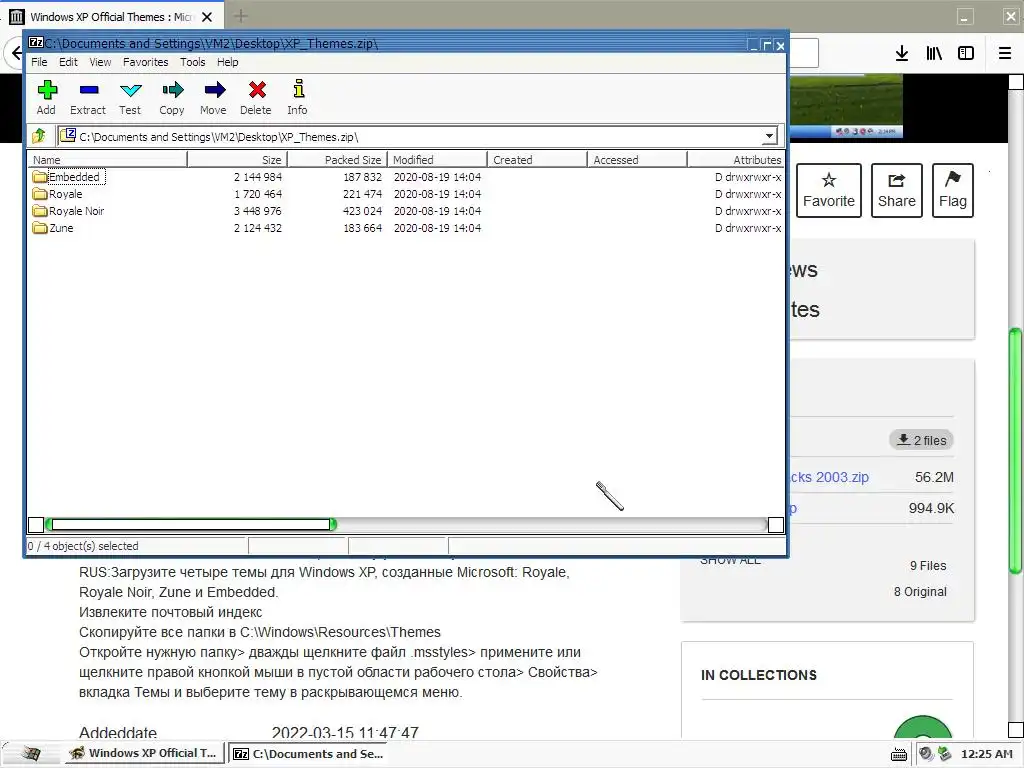Open the View menu in 7-Zip

click(x=100, y=62)
